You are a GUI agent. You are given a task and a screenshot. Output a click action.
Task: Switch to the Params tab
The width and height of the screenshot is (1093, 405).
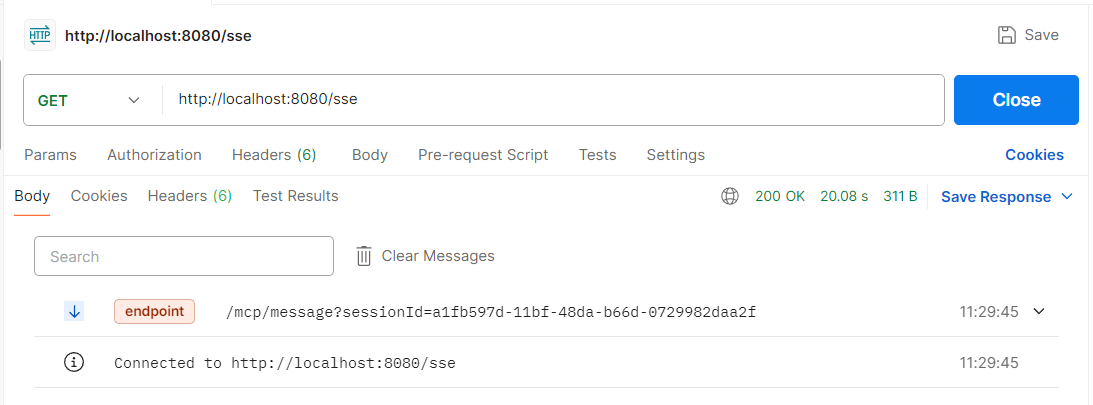[50, 155]
